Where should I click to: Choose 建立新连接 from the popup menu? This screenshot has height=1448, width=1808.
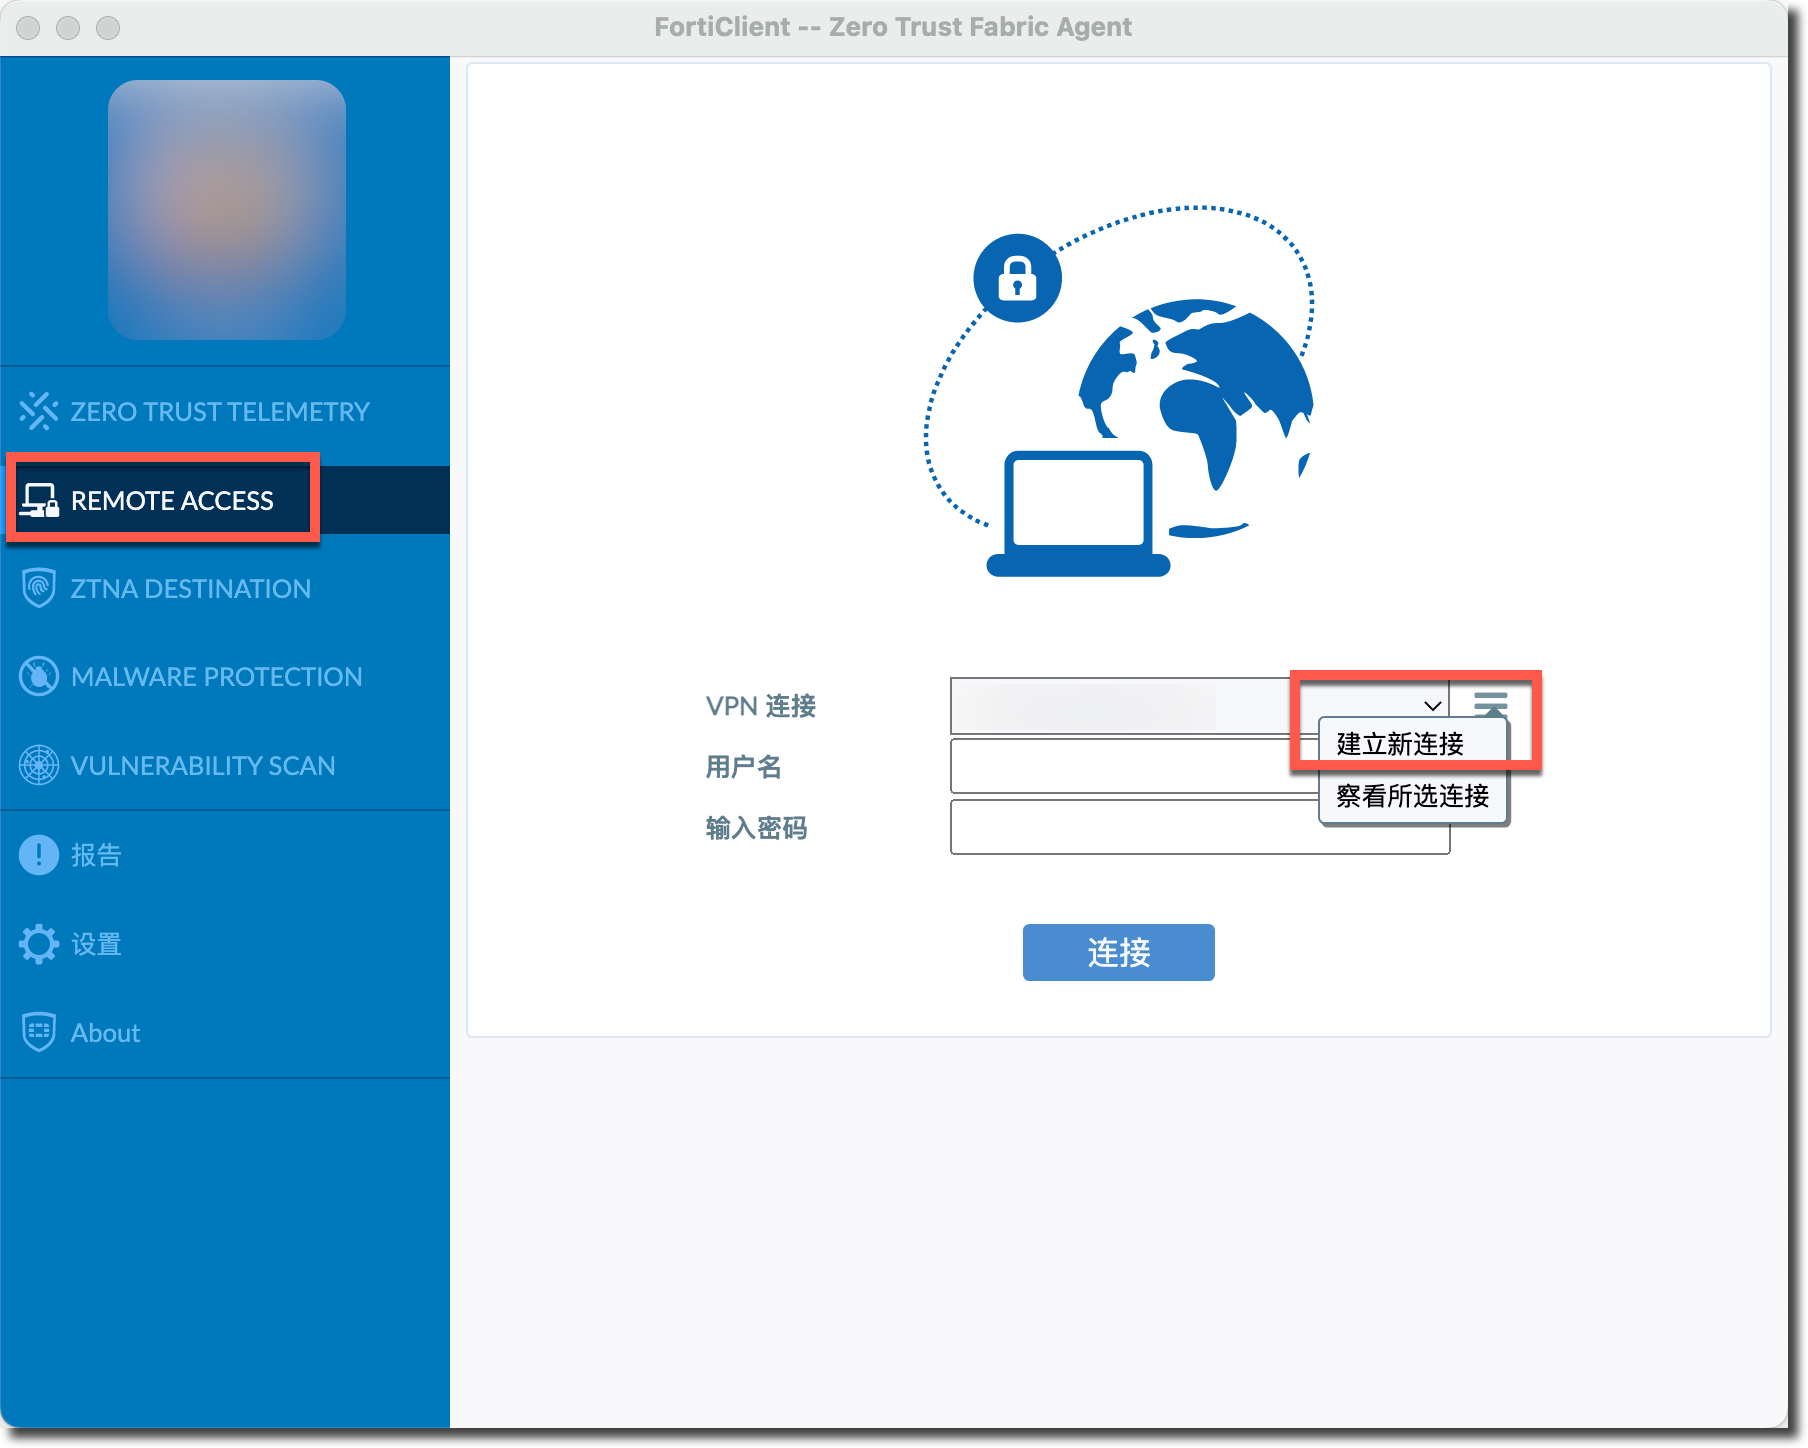click(x=1400, y=744)
